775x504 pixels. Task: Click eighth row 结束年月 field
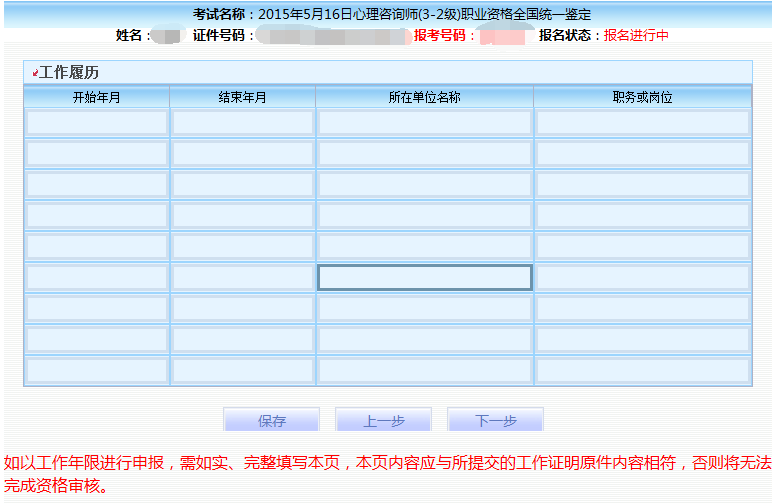(242, 340)
